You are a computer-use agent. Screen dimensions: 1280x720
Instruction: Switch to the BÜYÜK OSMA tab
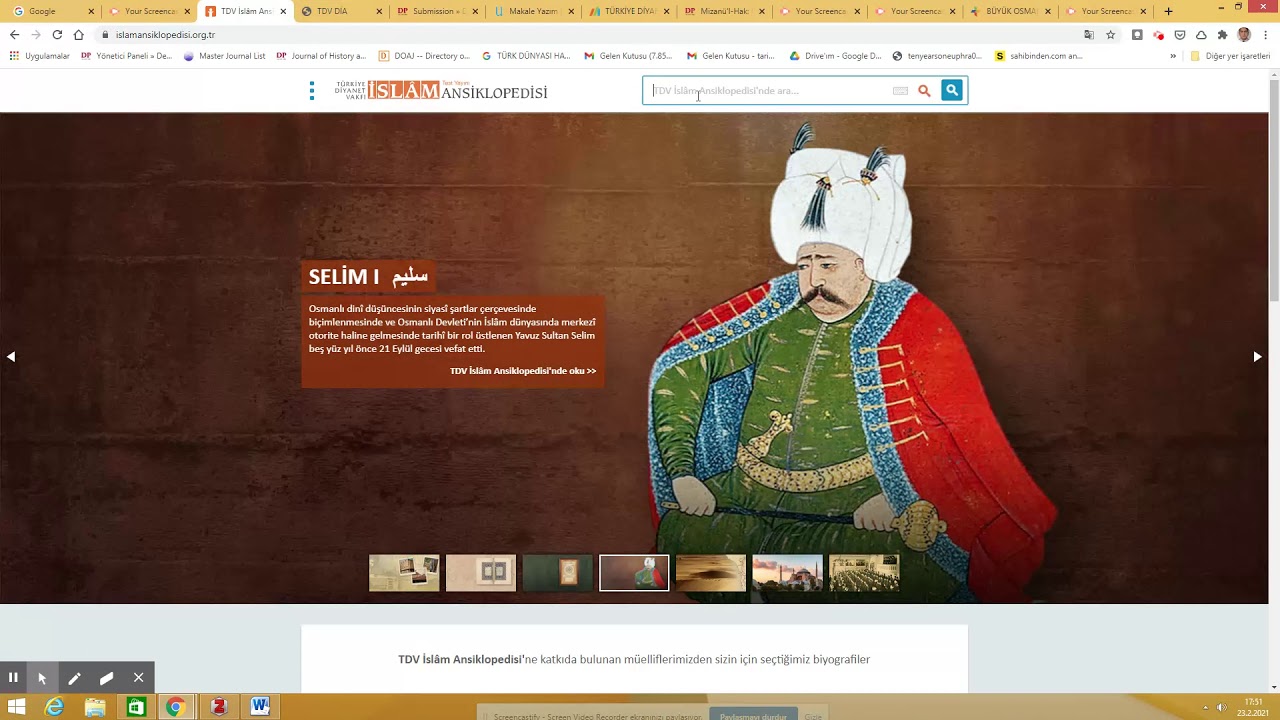coord(1012,12)
